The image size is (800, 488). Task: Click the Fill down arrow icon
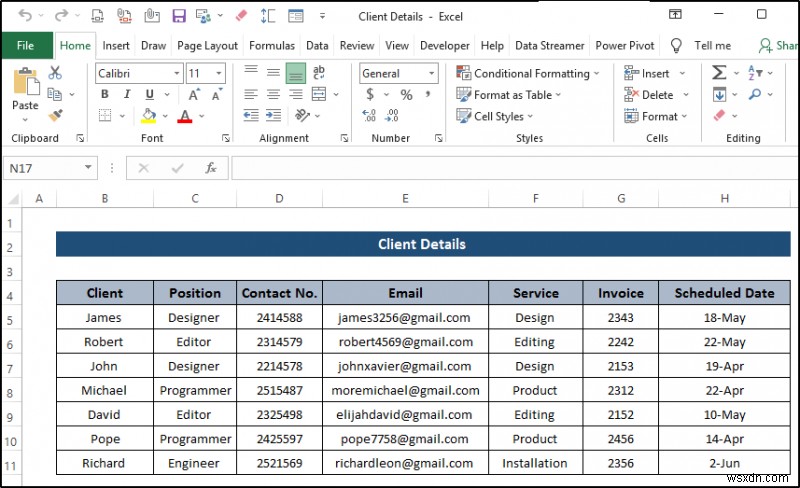pyautogui.click(x=719, y=94)
